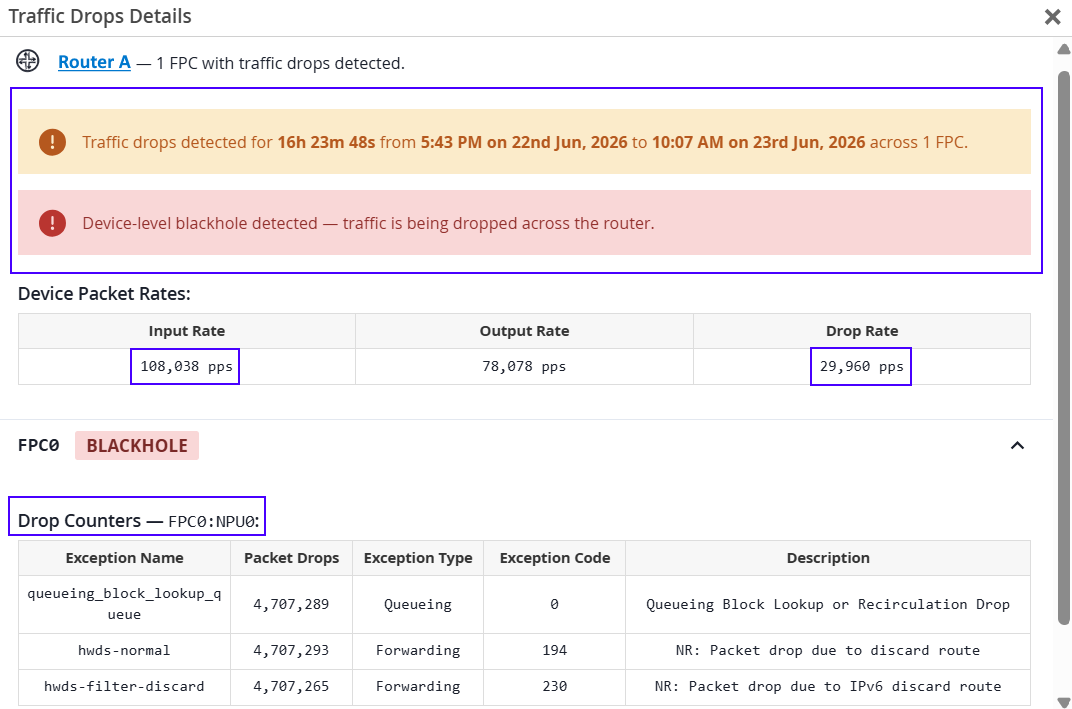Click the Output Rate column header

(524, 331)
